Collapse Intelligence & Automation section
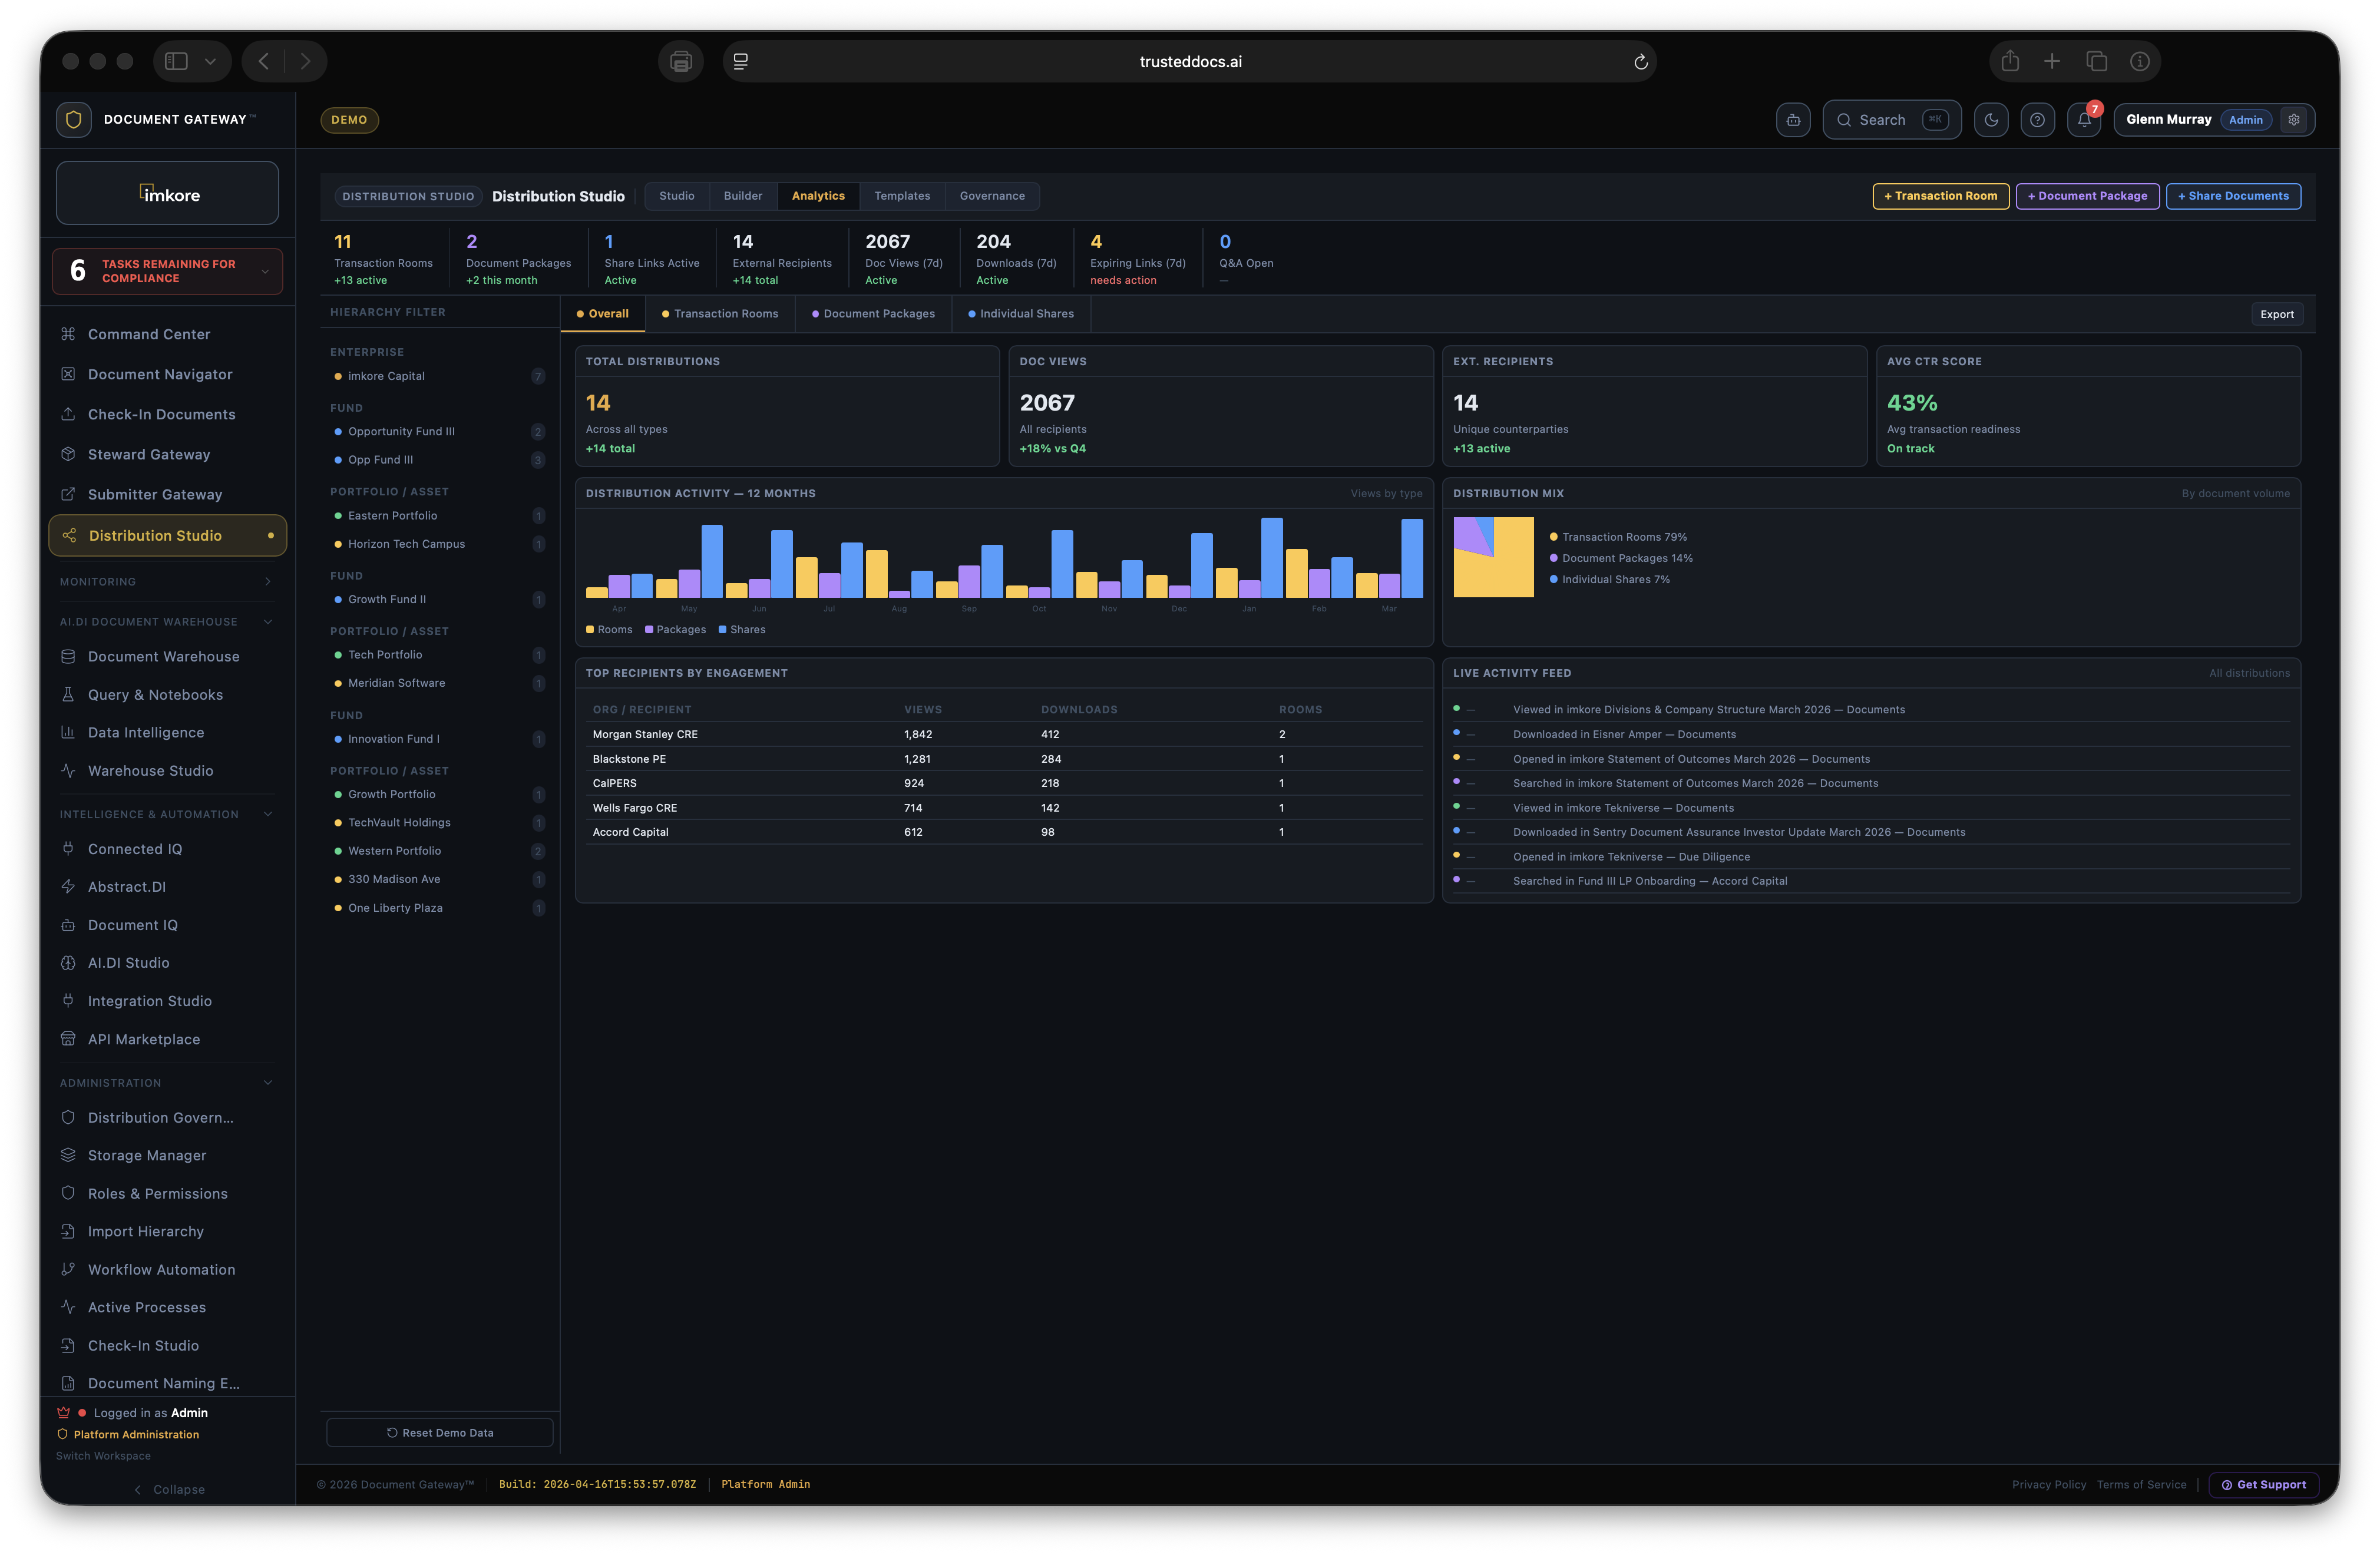 click(x=267, y=815)
